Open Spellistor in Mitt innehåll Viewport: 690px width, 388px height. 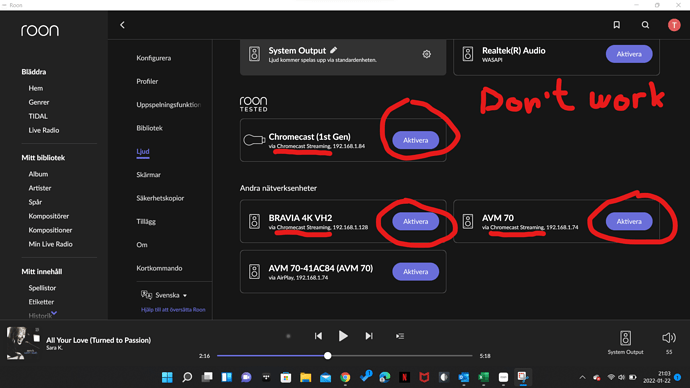[x=42, y=288]
